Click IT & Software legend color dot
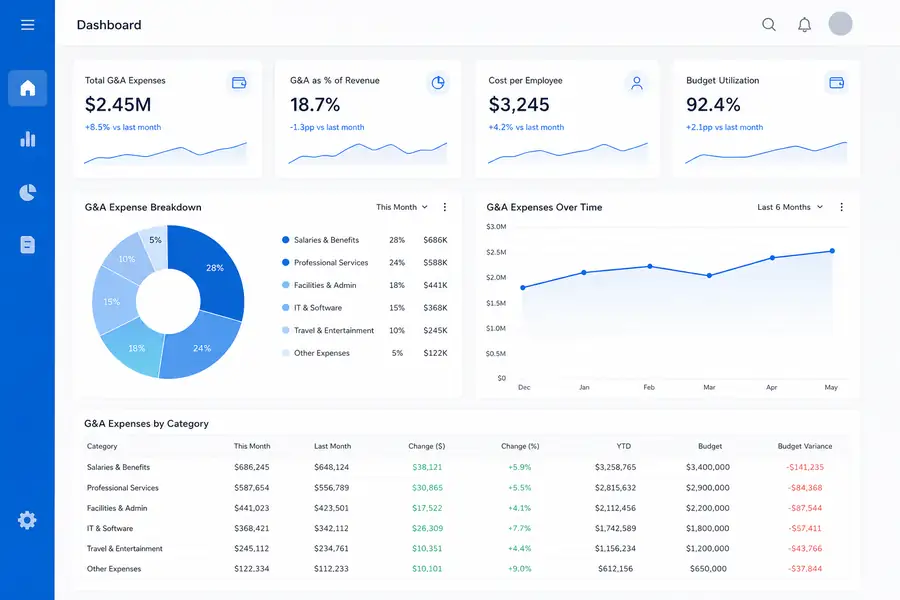This screenshot has height=600, width=900. pos(286,308)
